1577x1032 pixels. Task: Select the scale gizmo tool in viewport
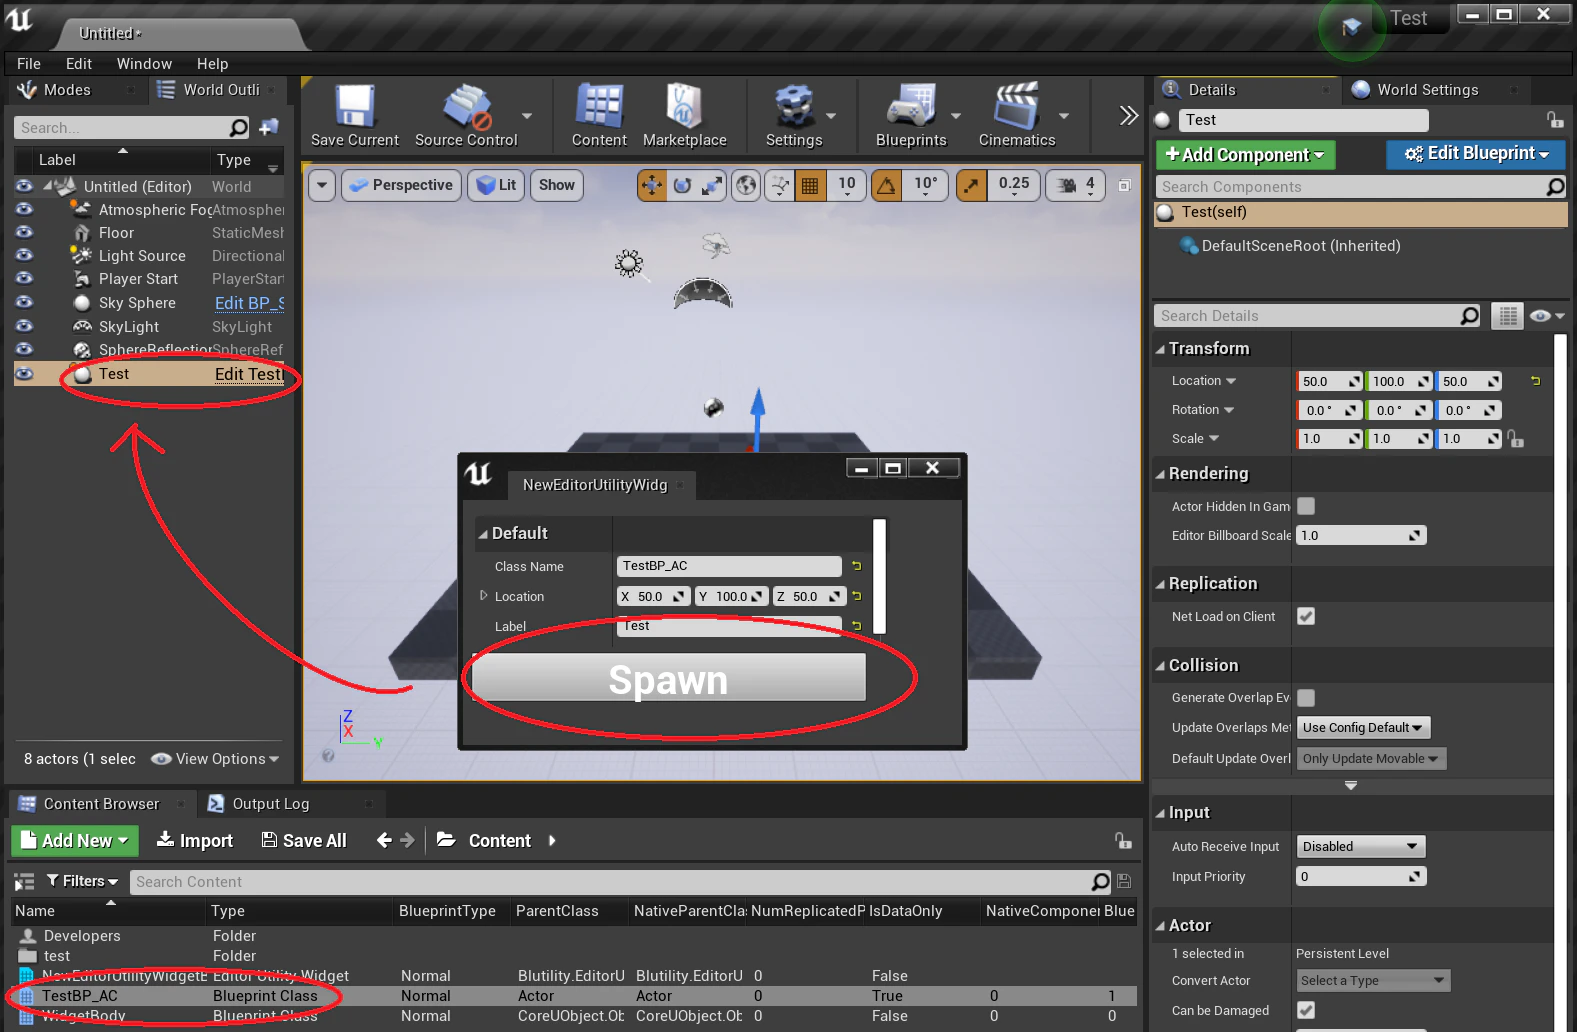pos(712,185)
